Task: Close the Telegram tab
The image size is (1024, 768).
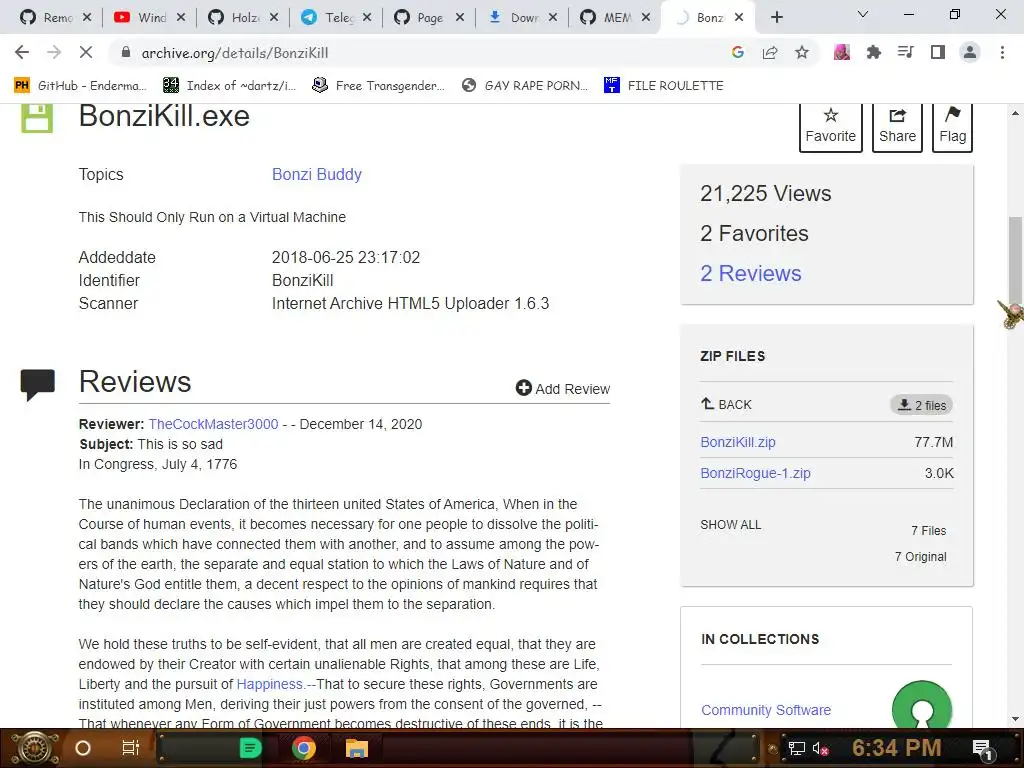Action: 367,18
